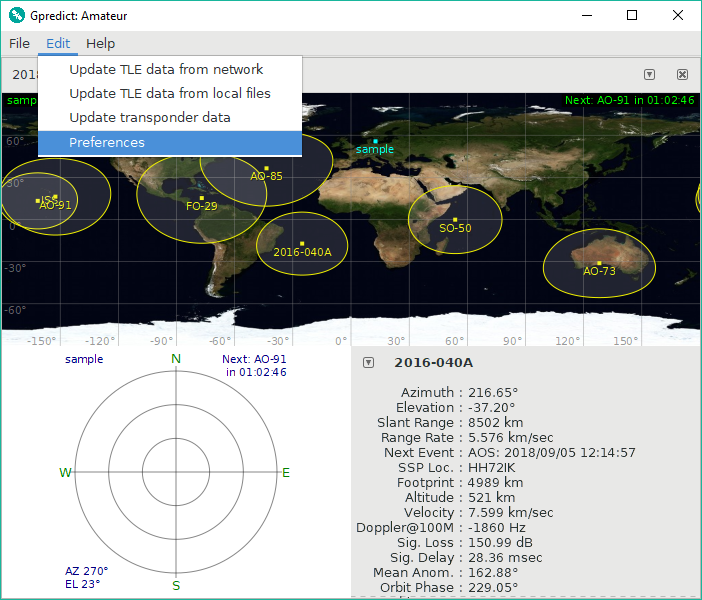Minimize the Gpredict window

[587, 16]
